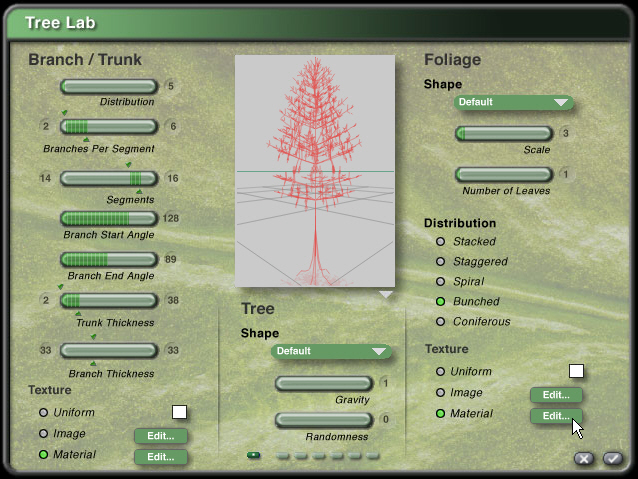
Task: Select Coniferous foliage distribution
Action: (x=440, y=322)
